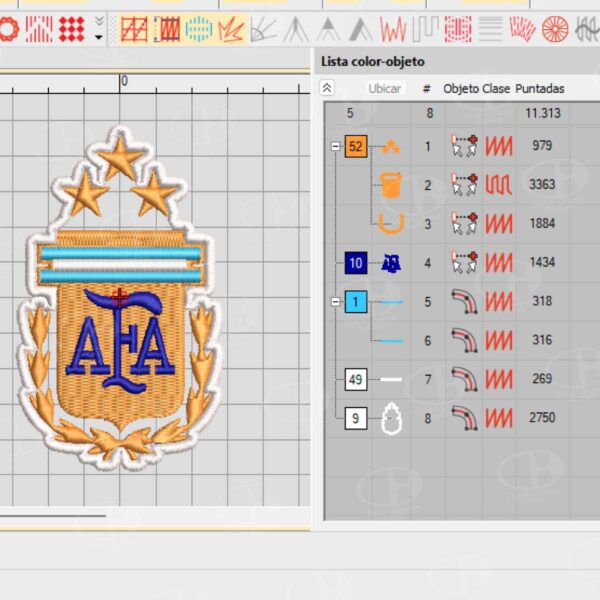
Task: Click the greyed outlined triangle stitch tool
Action: [x=296, y=29]
